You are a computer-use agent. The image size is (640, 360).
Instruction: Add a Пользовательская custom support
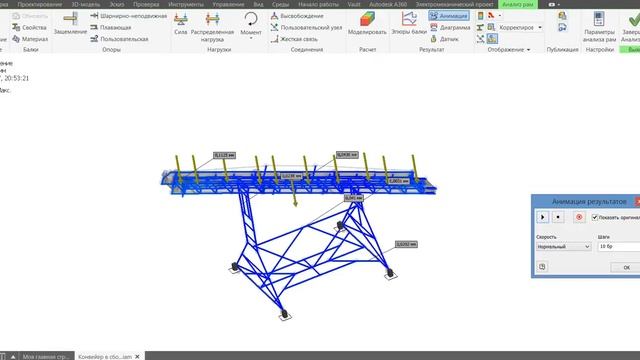point(119,39)
